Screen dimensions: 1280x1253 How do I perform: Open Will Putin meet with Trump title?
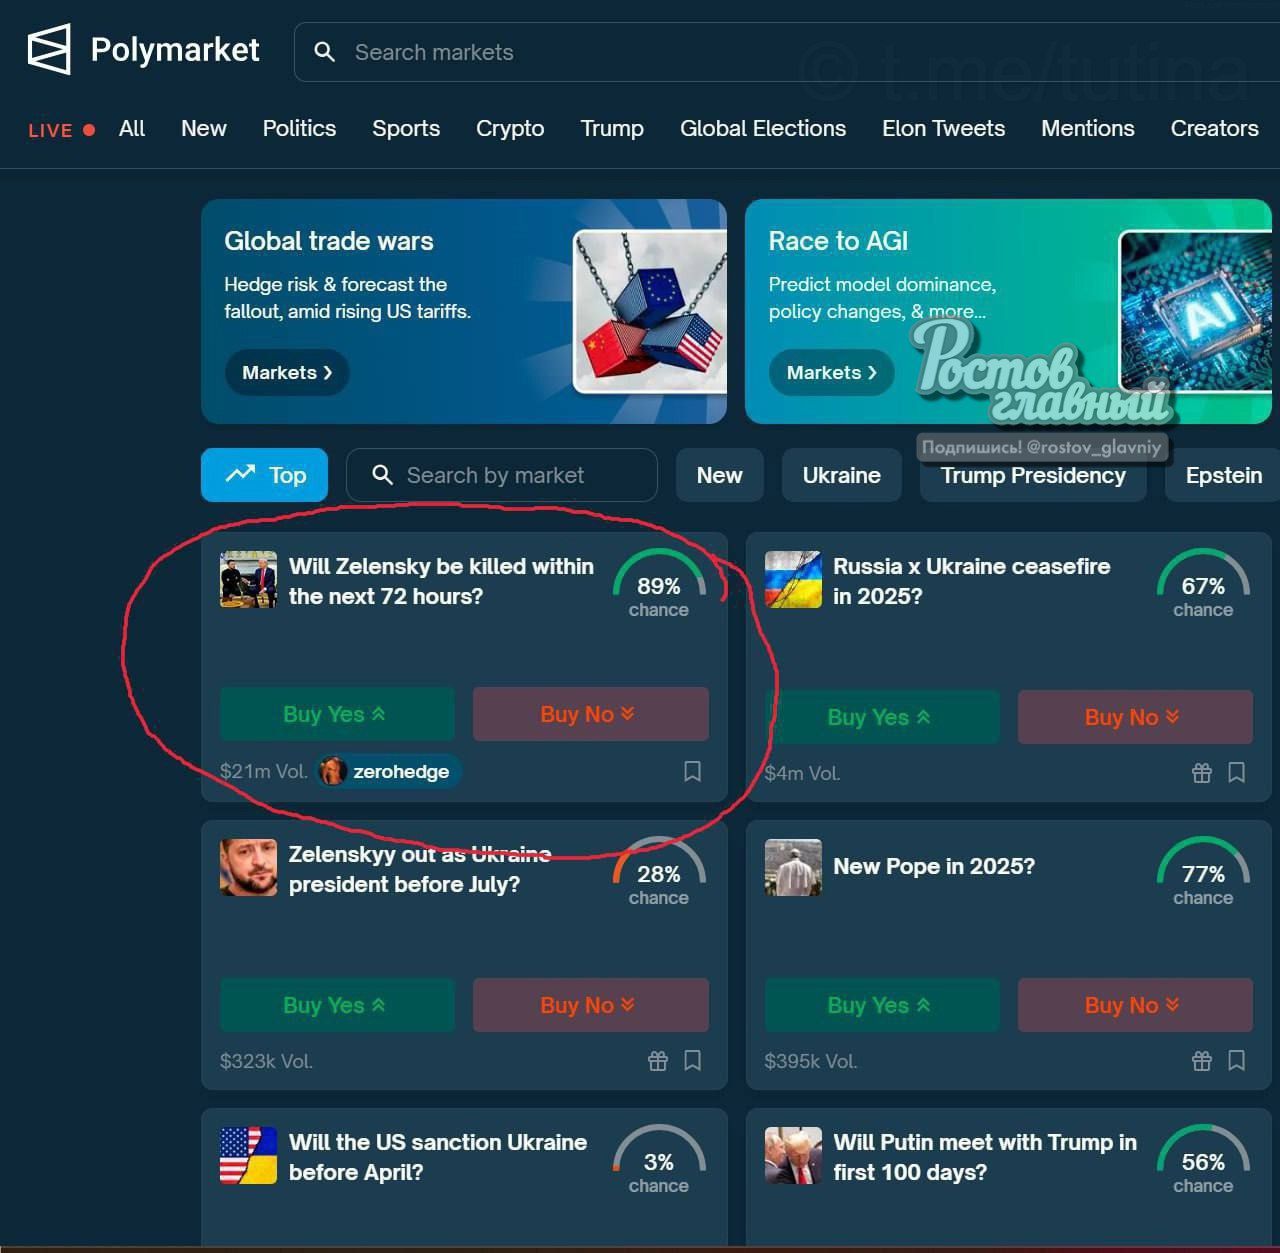(x=985, y=1157)
